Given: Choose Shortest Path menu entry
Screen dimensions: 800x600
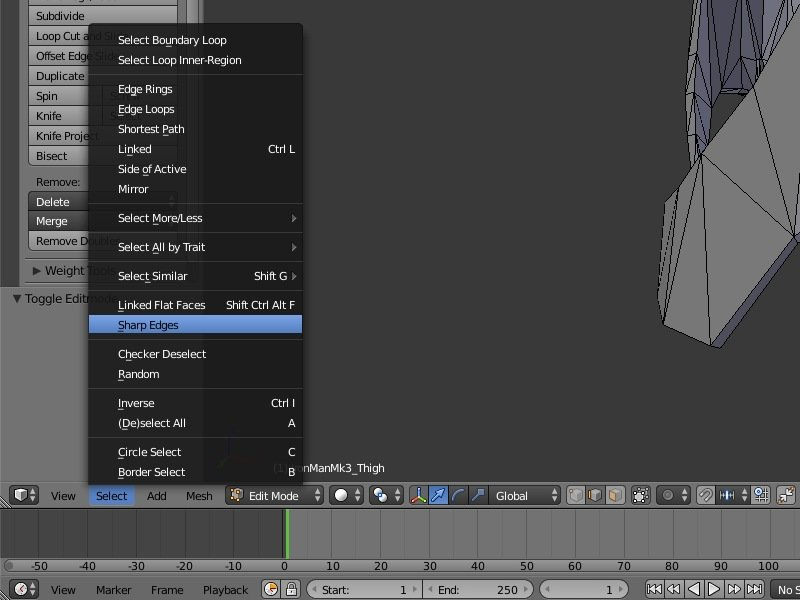Looking at the screenshot, I should [195, 129].
